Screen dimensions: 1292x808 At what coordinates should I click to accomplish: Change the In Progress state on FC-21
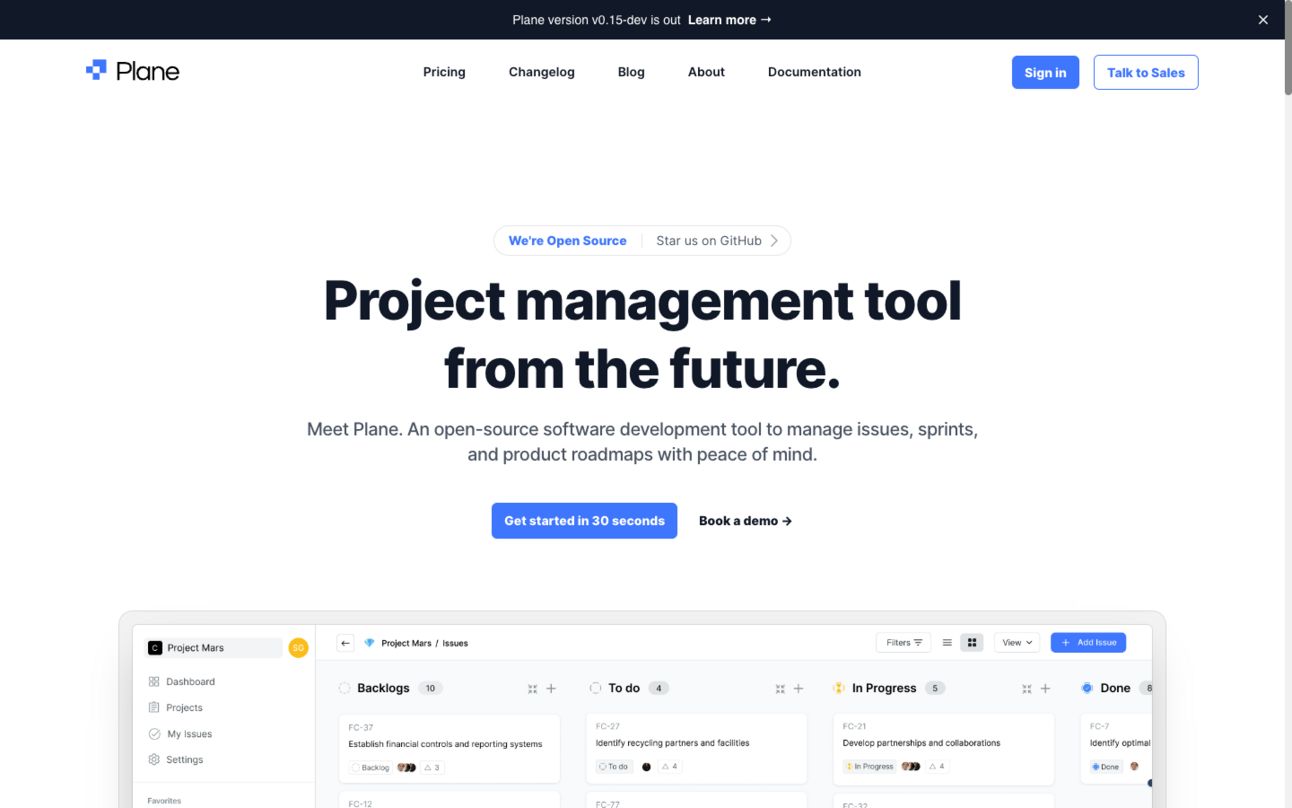[869, 767]
